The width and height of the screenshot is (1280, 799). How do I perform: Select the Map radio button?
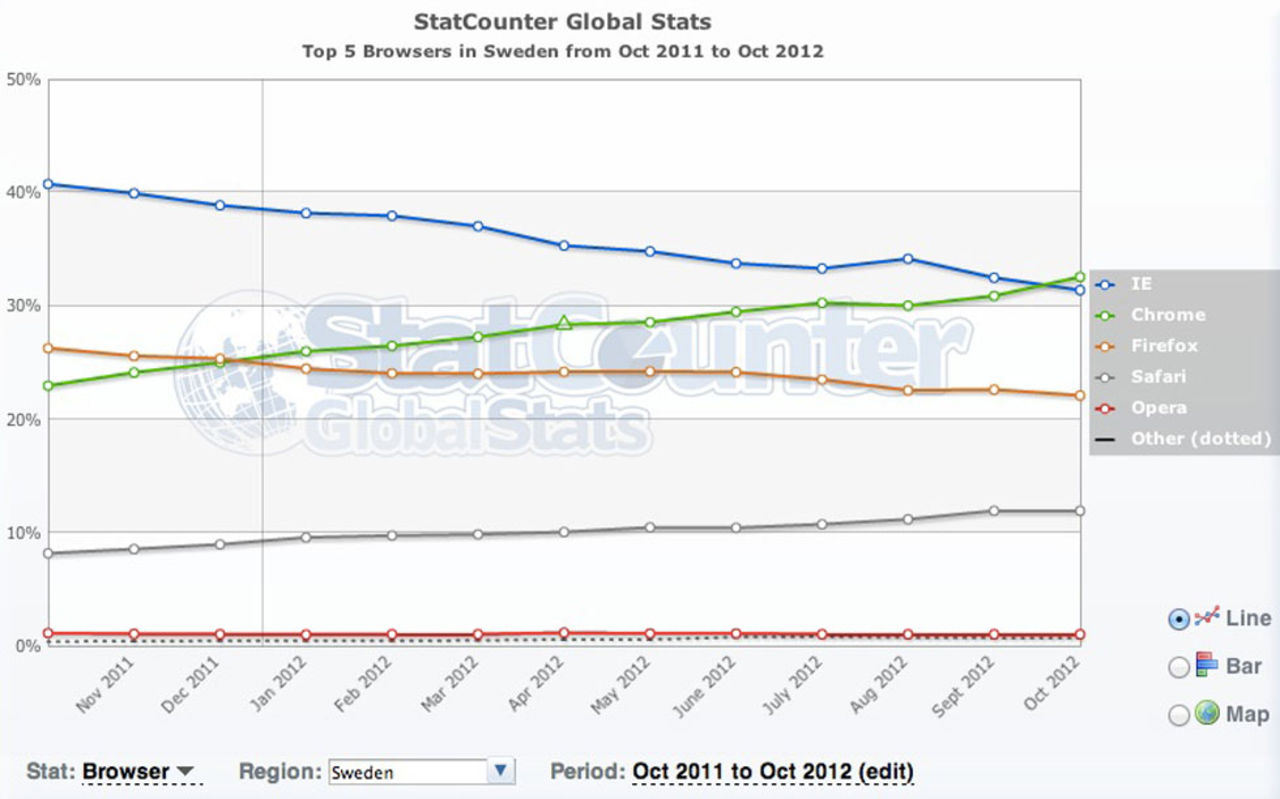click(x=1180, y=715)
